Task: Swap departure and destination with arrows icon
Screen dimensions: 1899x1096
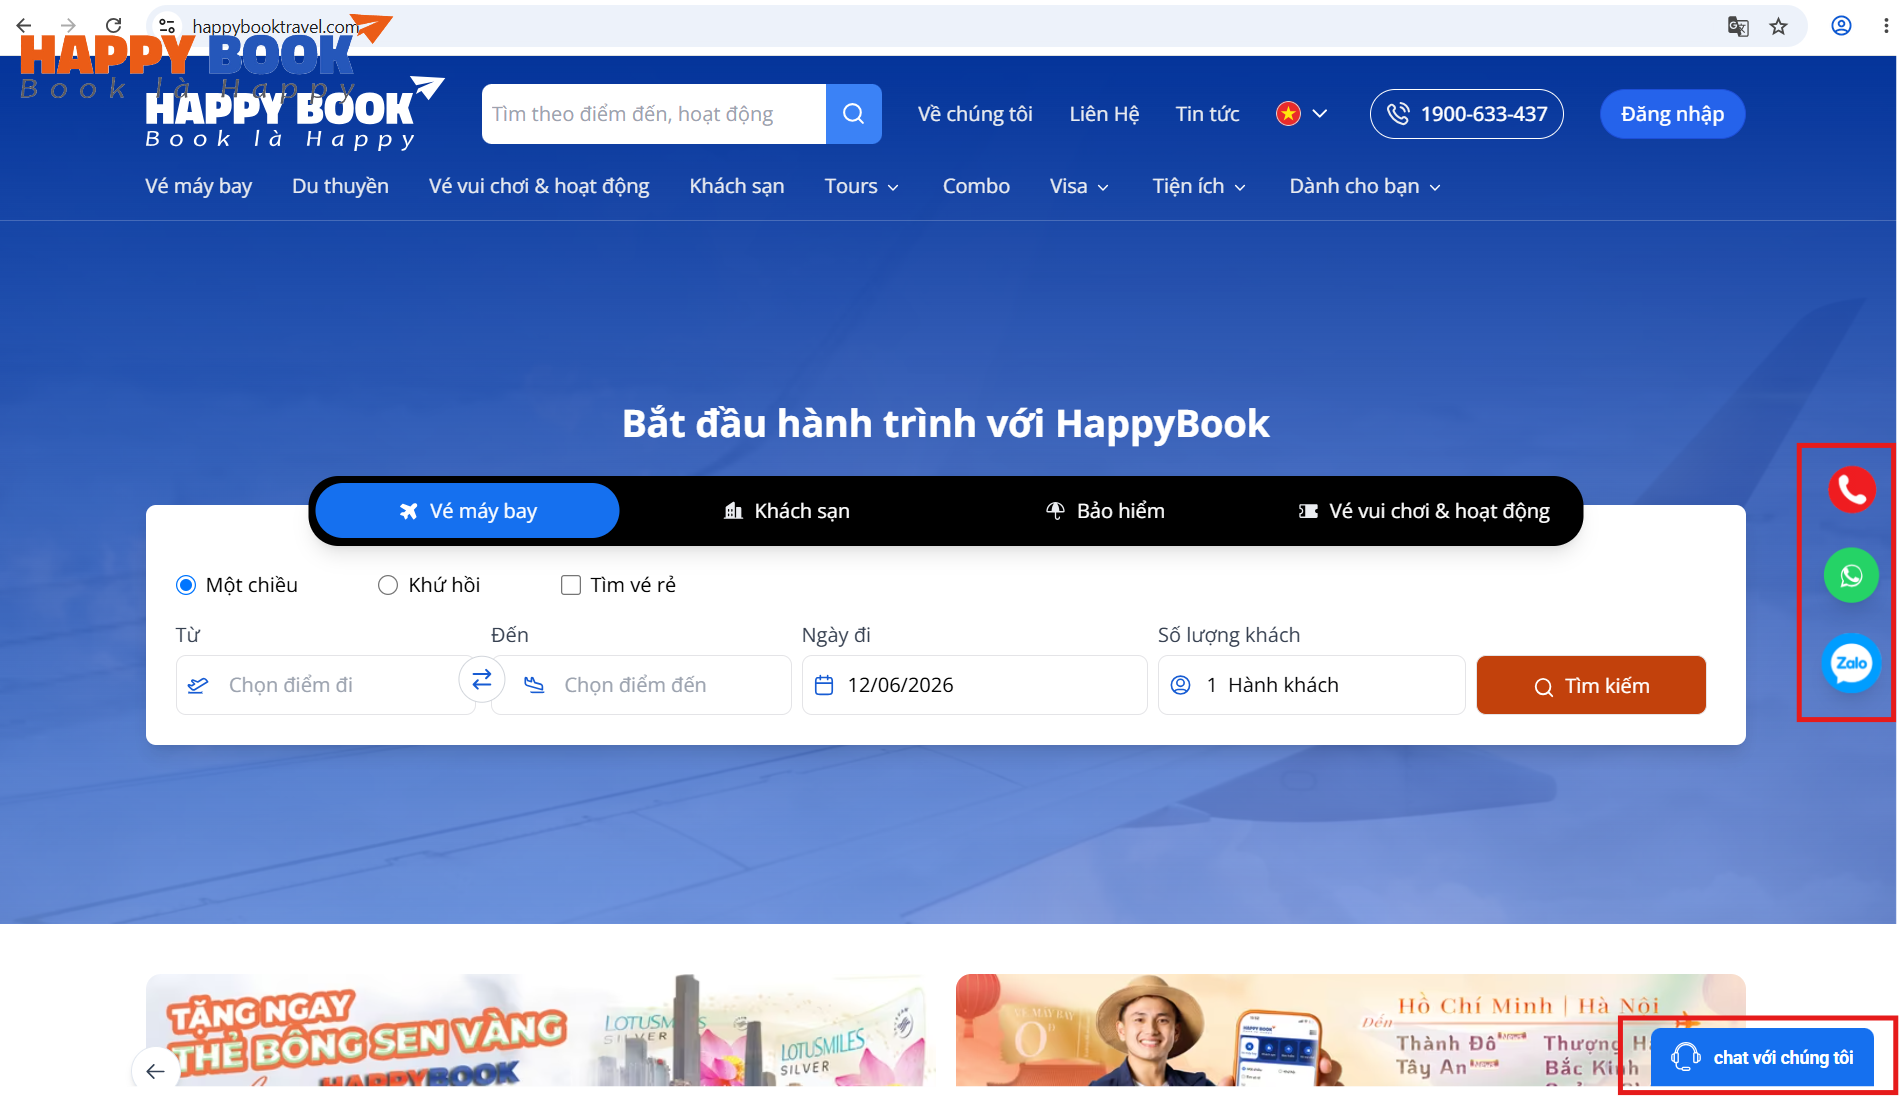Action: 482,680
